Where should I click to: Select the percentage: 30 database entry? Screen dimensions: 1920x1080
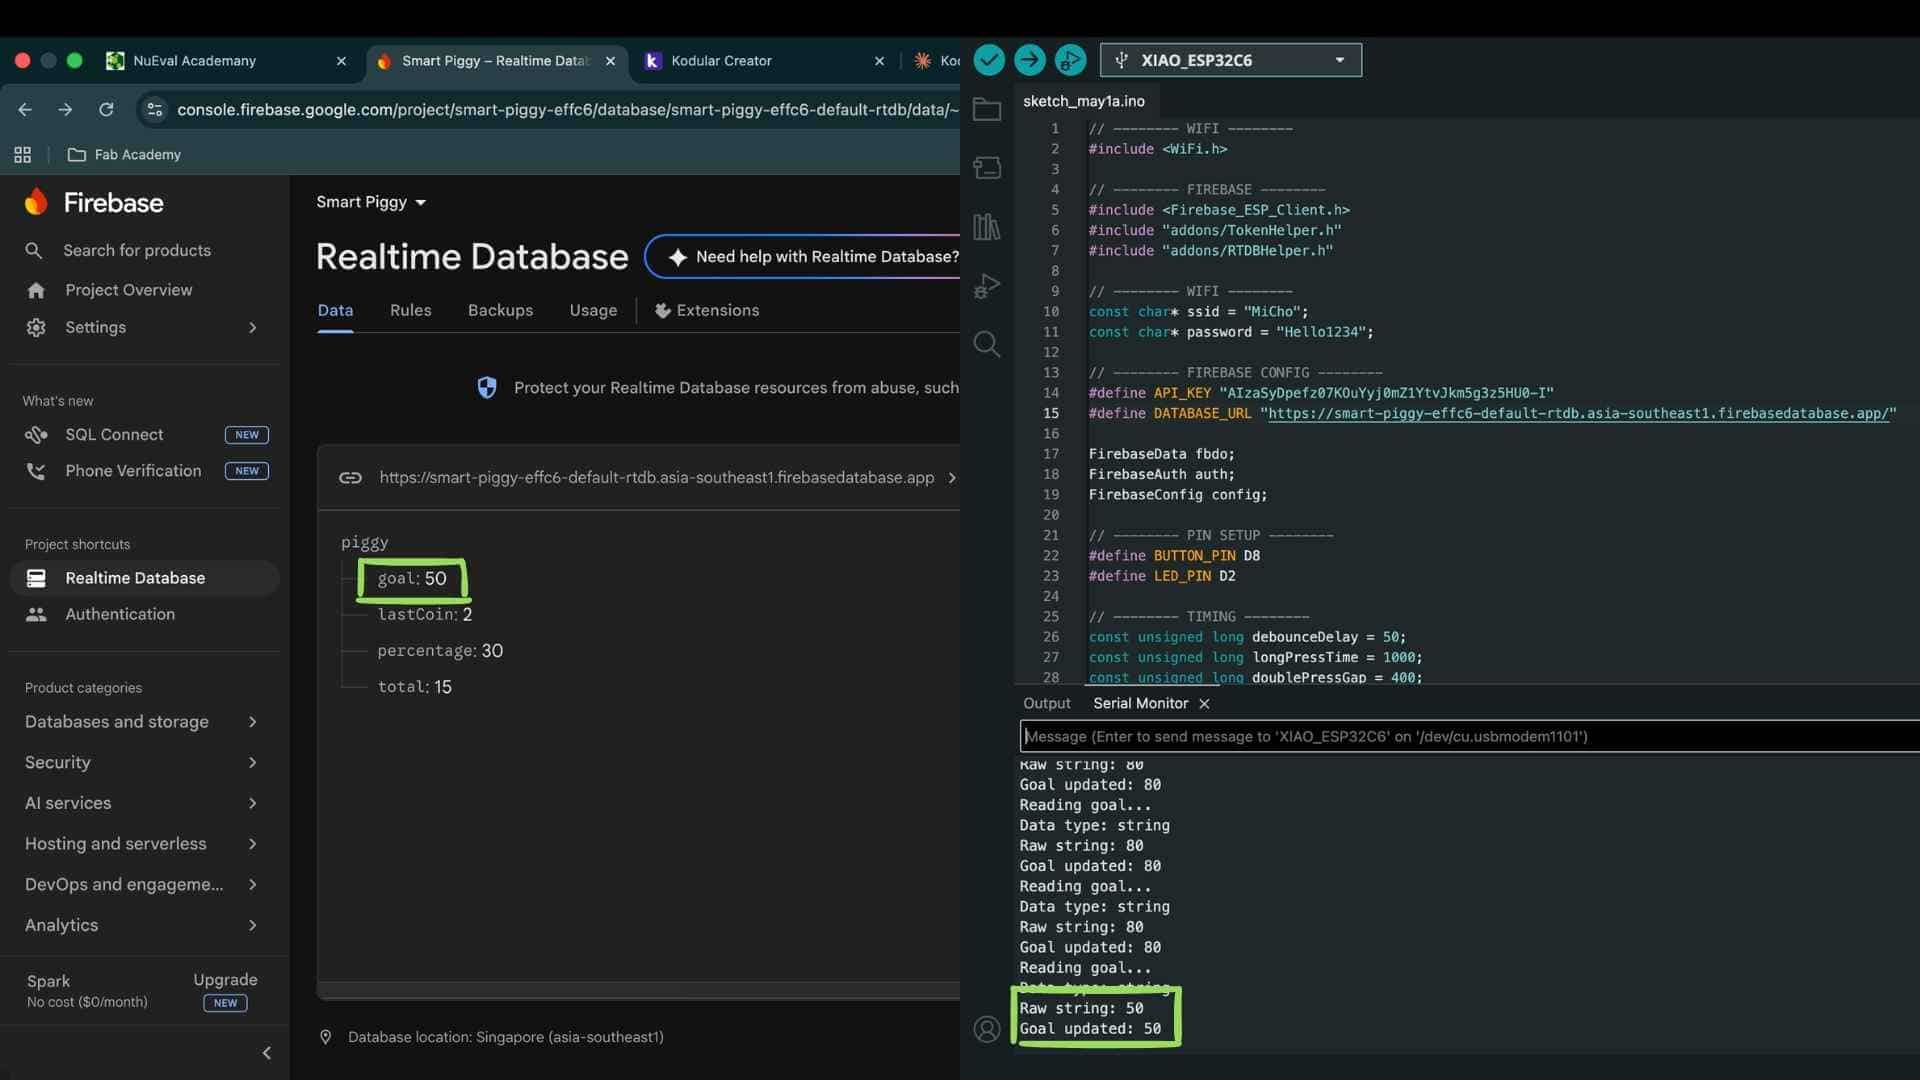point(440,651)
